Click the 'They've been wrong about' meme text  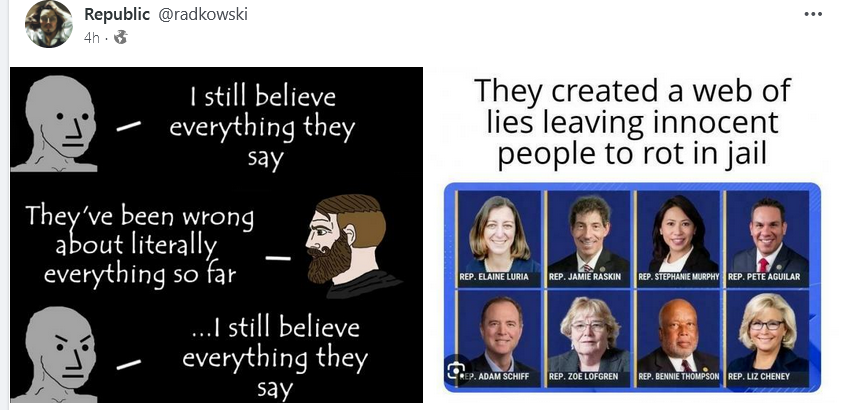[x=140, y=245]
